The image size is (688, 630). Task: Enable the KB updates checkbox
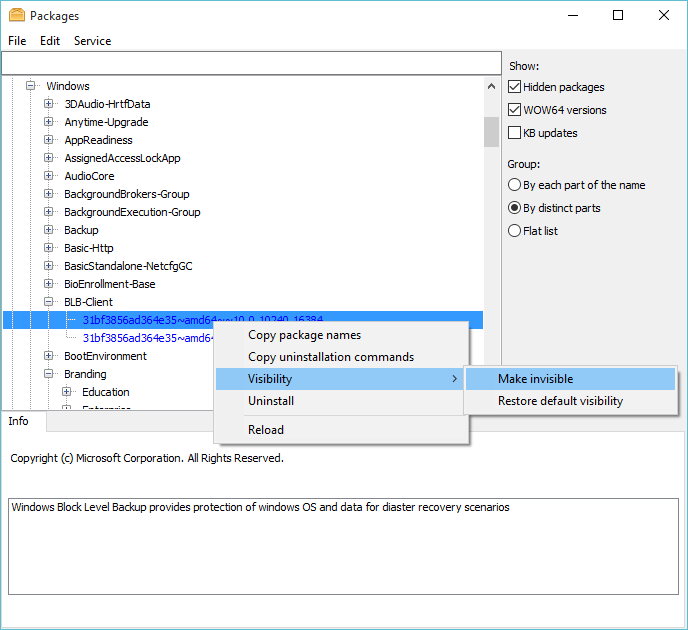click(x=514, y=132)
